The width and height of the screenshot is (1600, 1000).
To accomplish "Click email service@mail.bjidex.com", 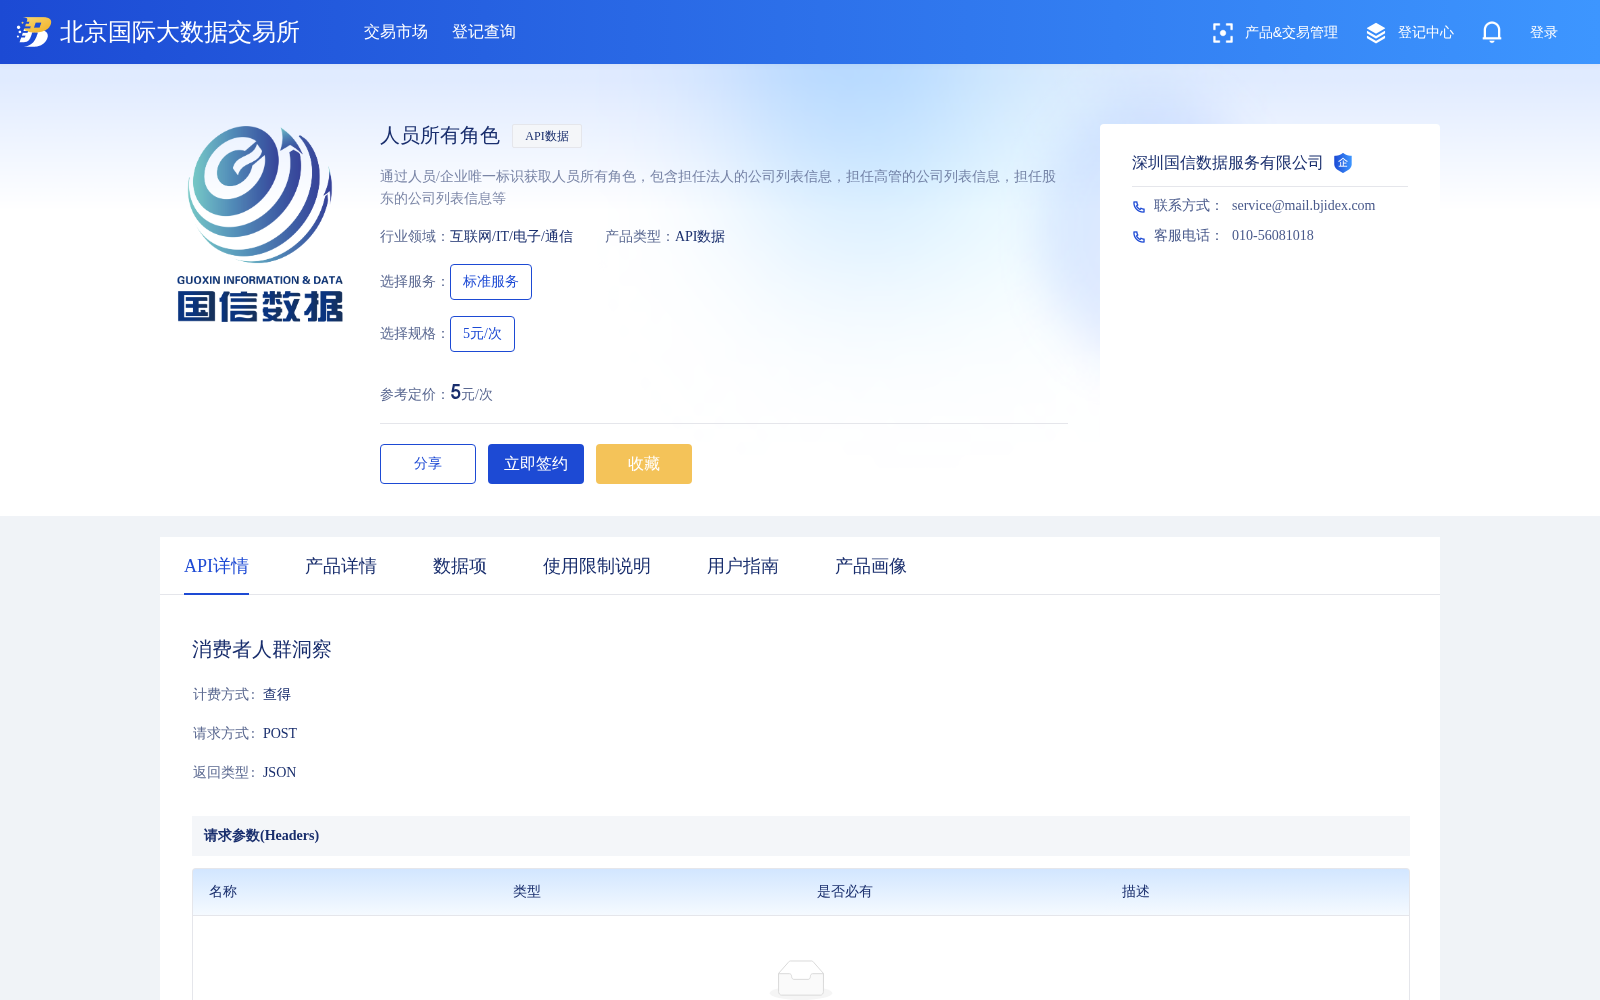I will pyautogui.click(x=1303, y=206).
